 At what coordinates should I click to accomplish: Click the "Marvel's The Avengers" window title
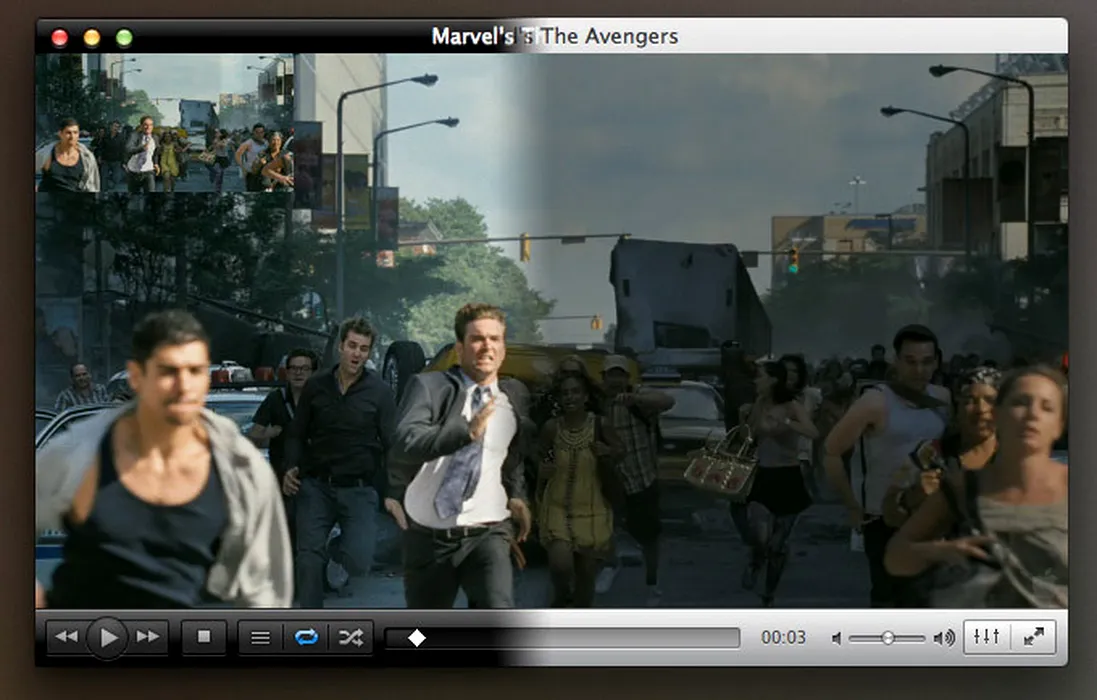554,37
